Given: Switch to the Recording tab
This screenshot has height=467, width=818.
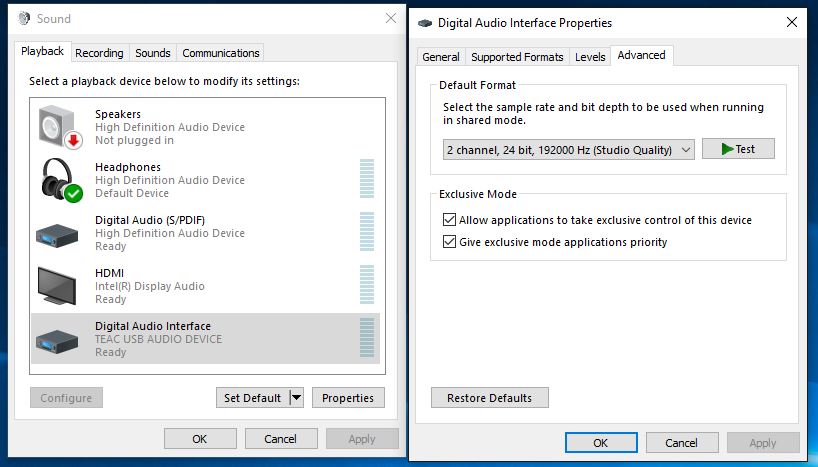Looking at the screenshot, I should point(99,53).
